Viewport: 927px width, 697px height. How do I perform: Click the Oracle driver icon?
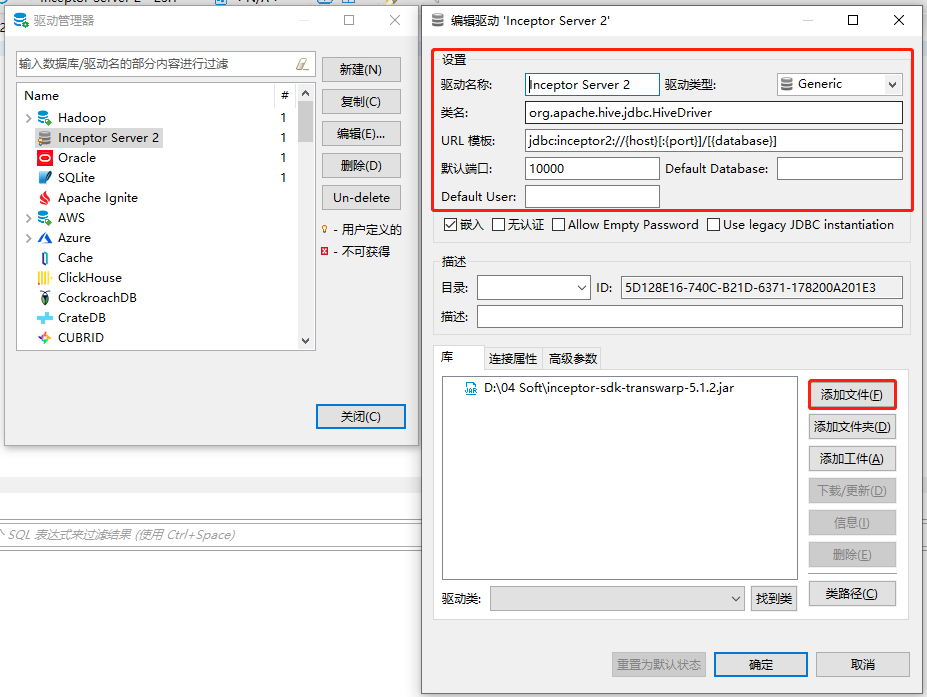point(44,158)
